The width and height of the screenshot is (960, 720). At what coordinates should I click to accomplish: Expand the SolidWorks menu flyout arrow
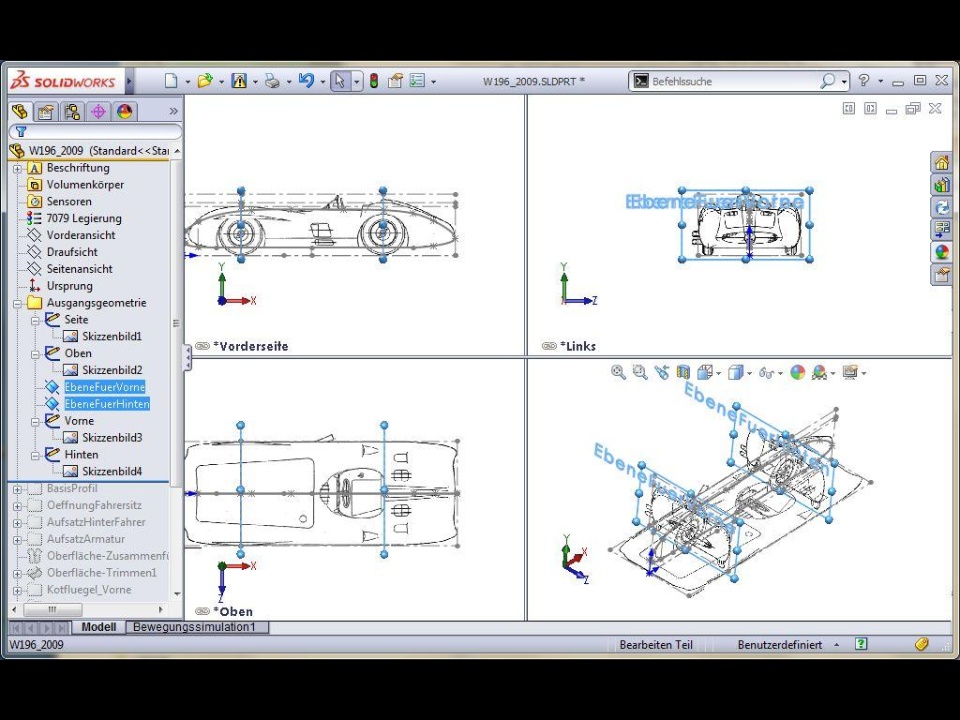[x=129, y=81]
